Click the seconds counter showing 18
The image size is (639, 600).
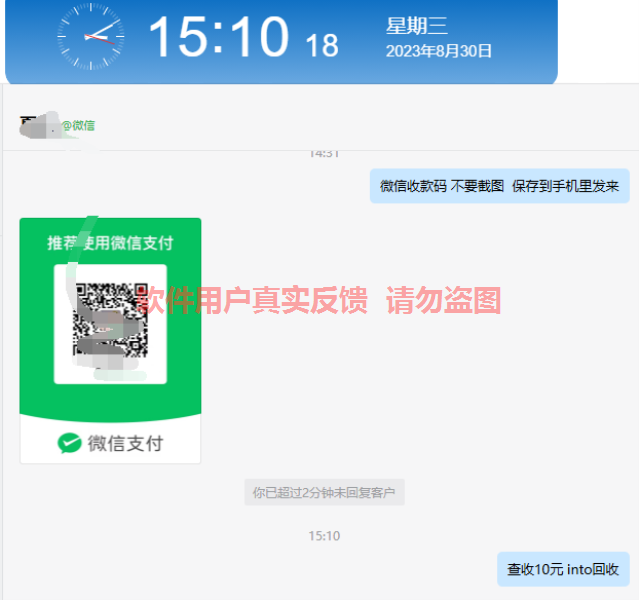click(321, 45)
